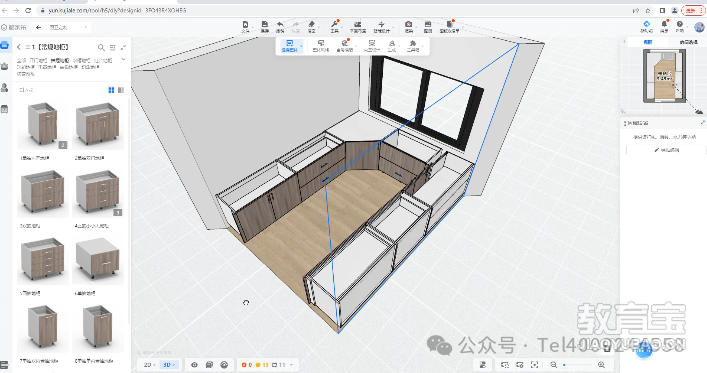Expand the category filter chevron in catalog

[x=124, y=60]
